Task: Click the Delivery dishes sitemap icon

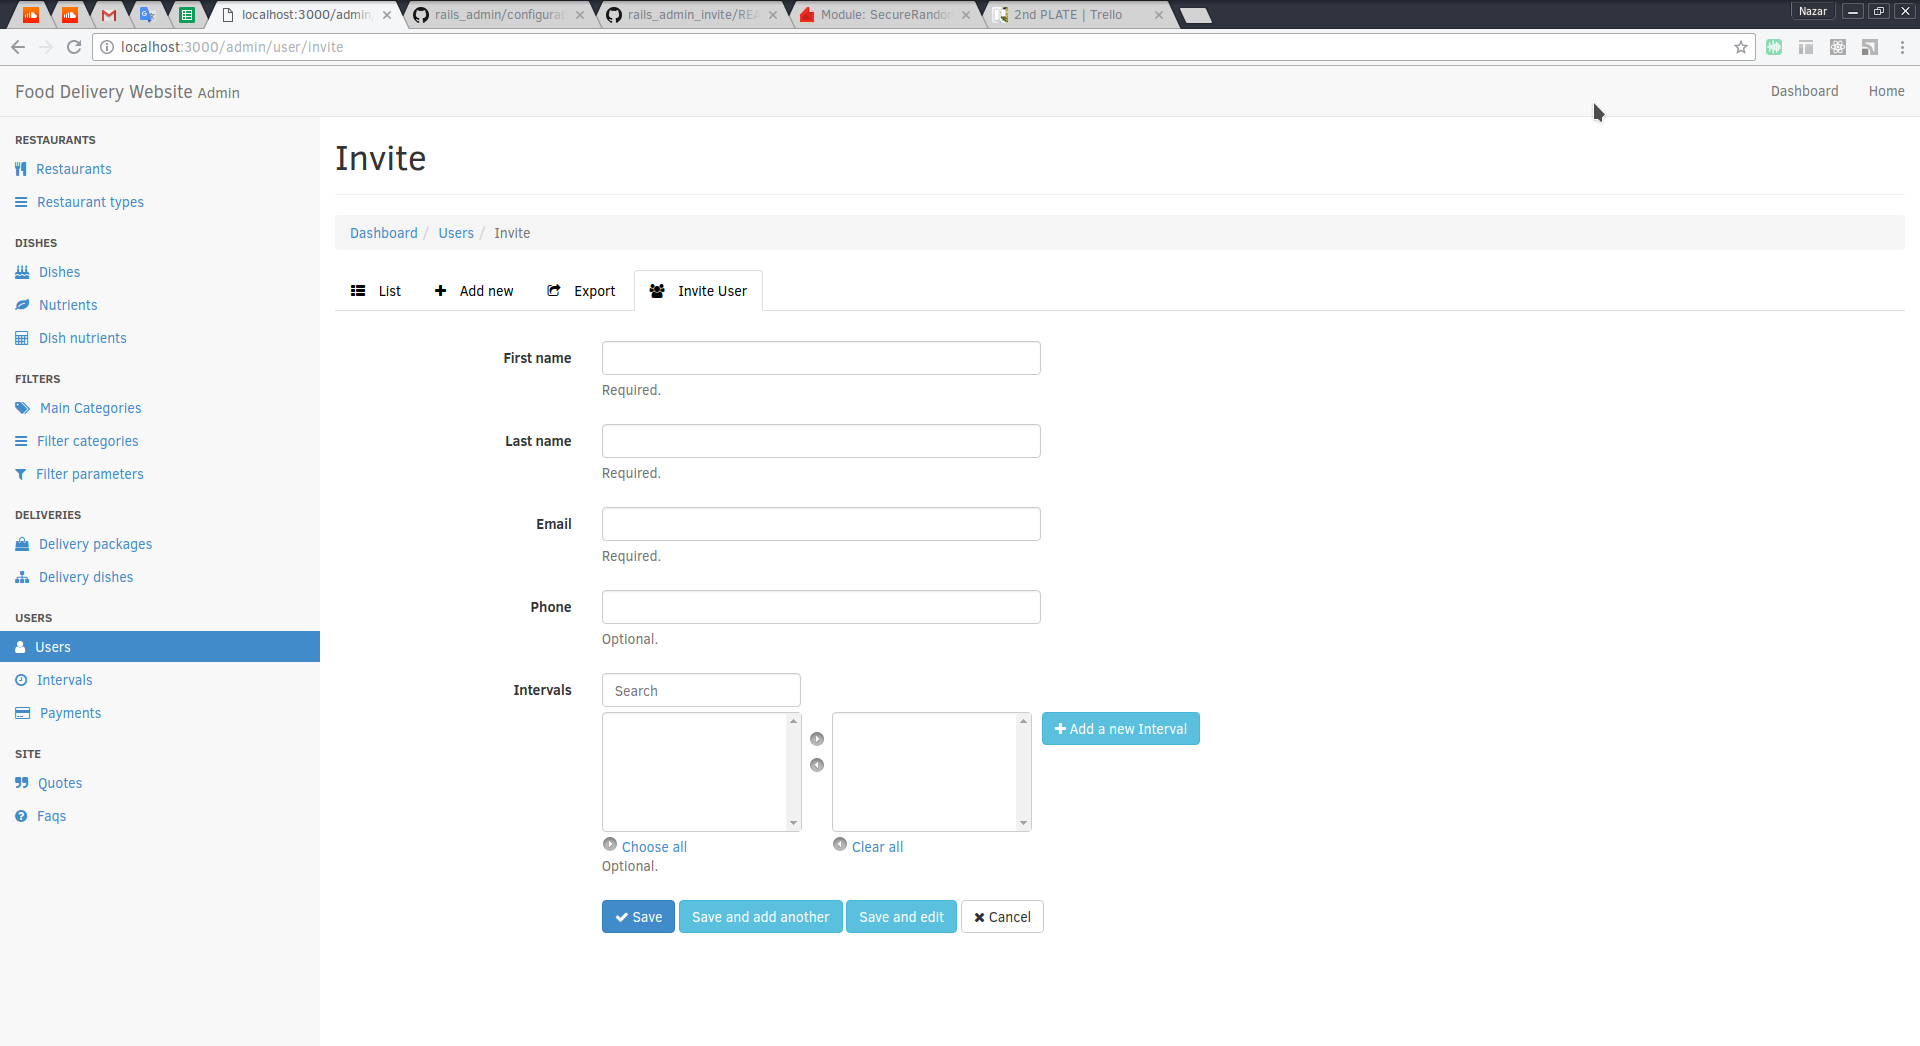Action: tap(22, 577)
